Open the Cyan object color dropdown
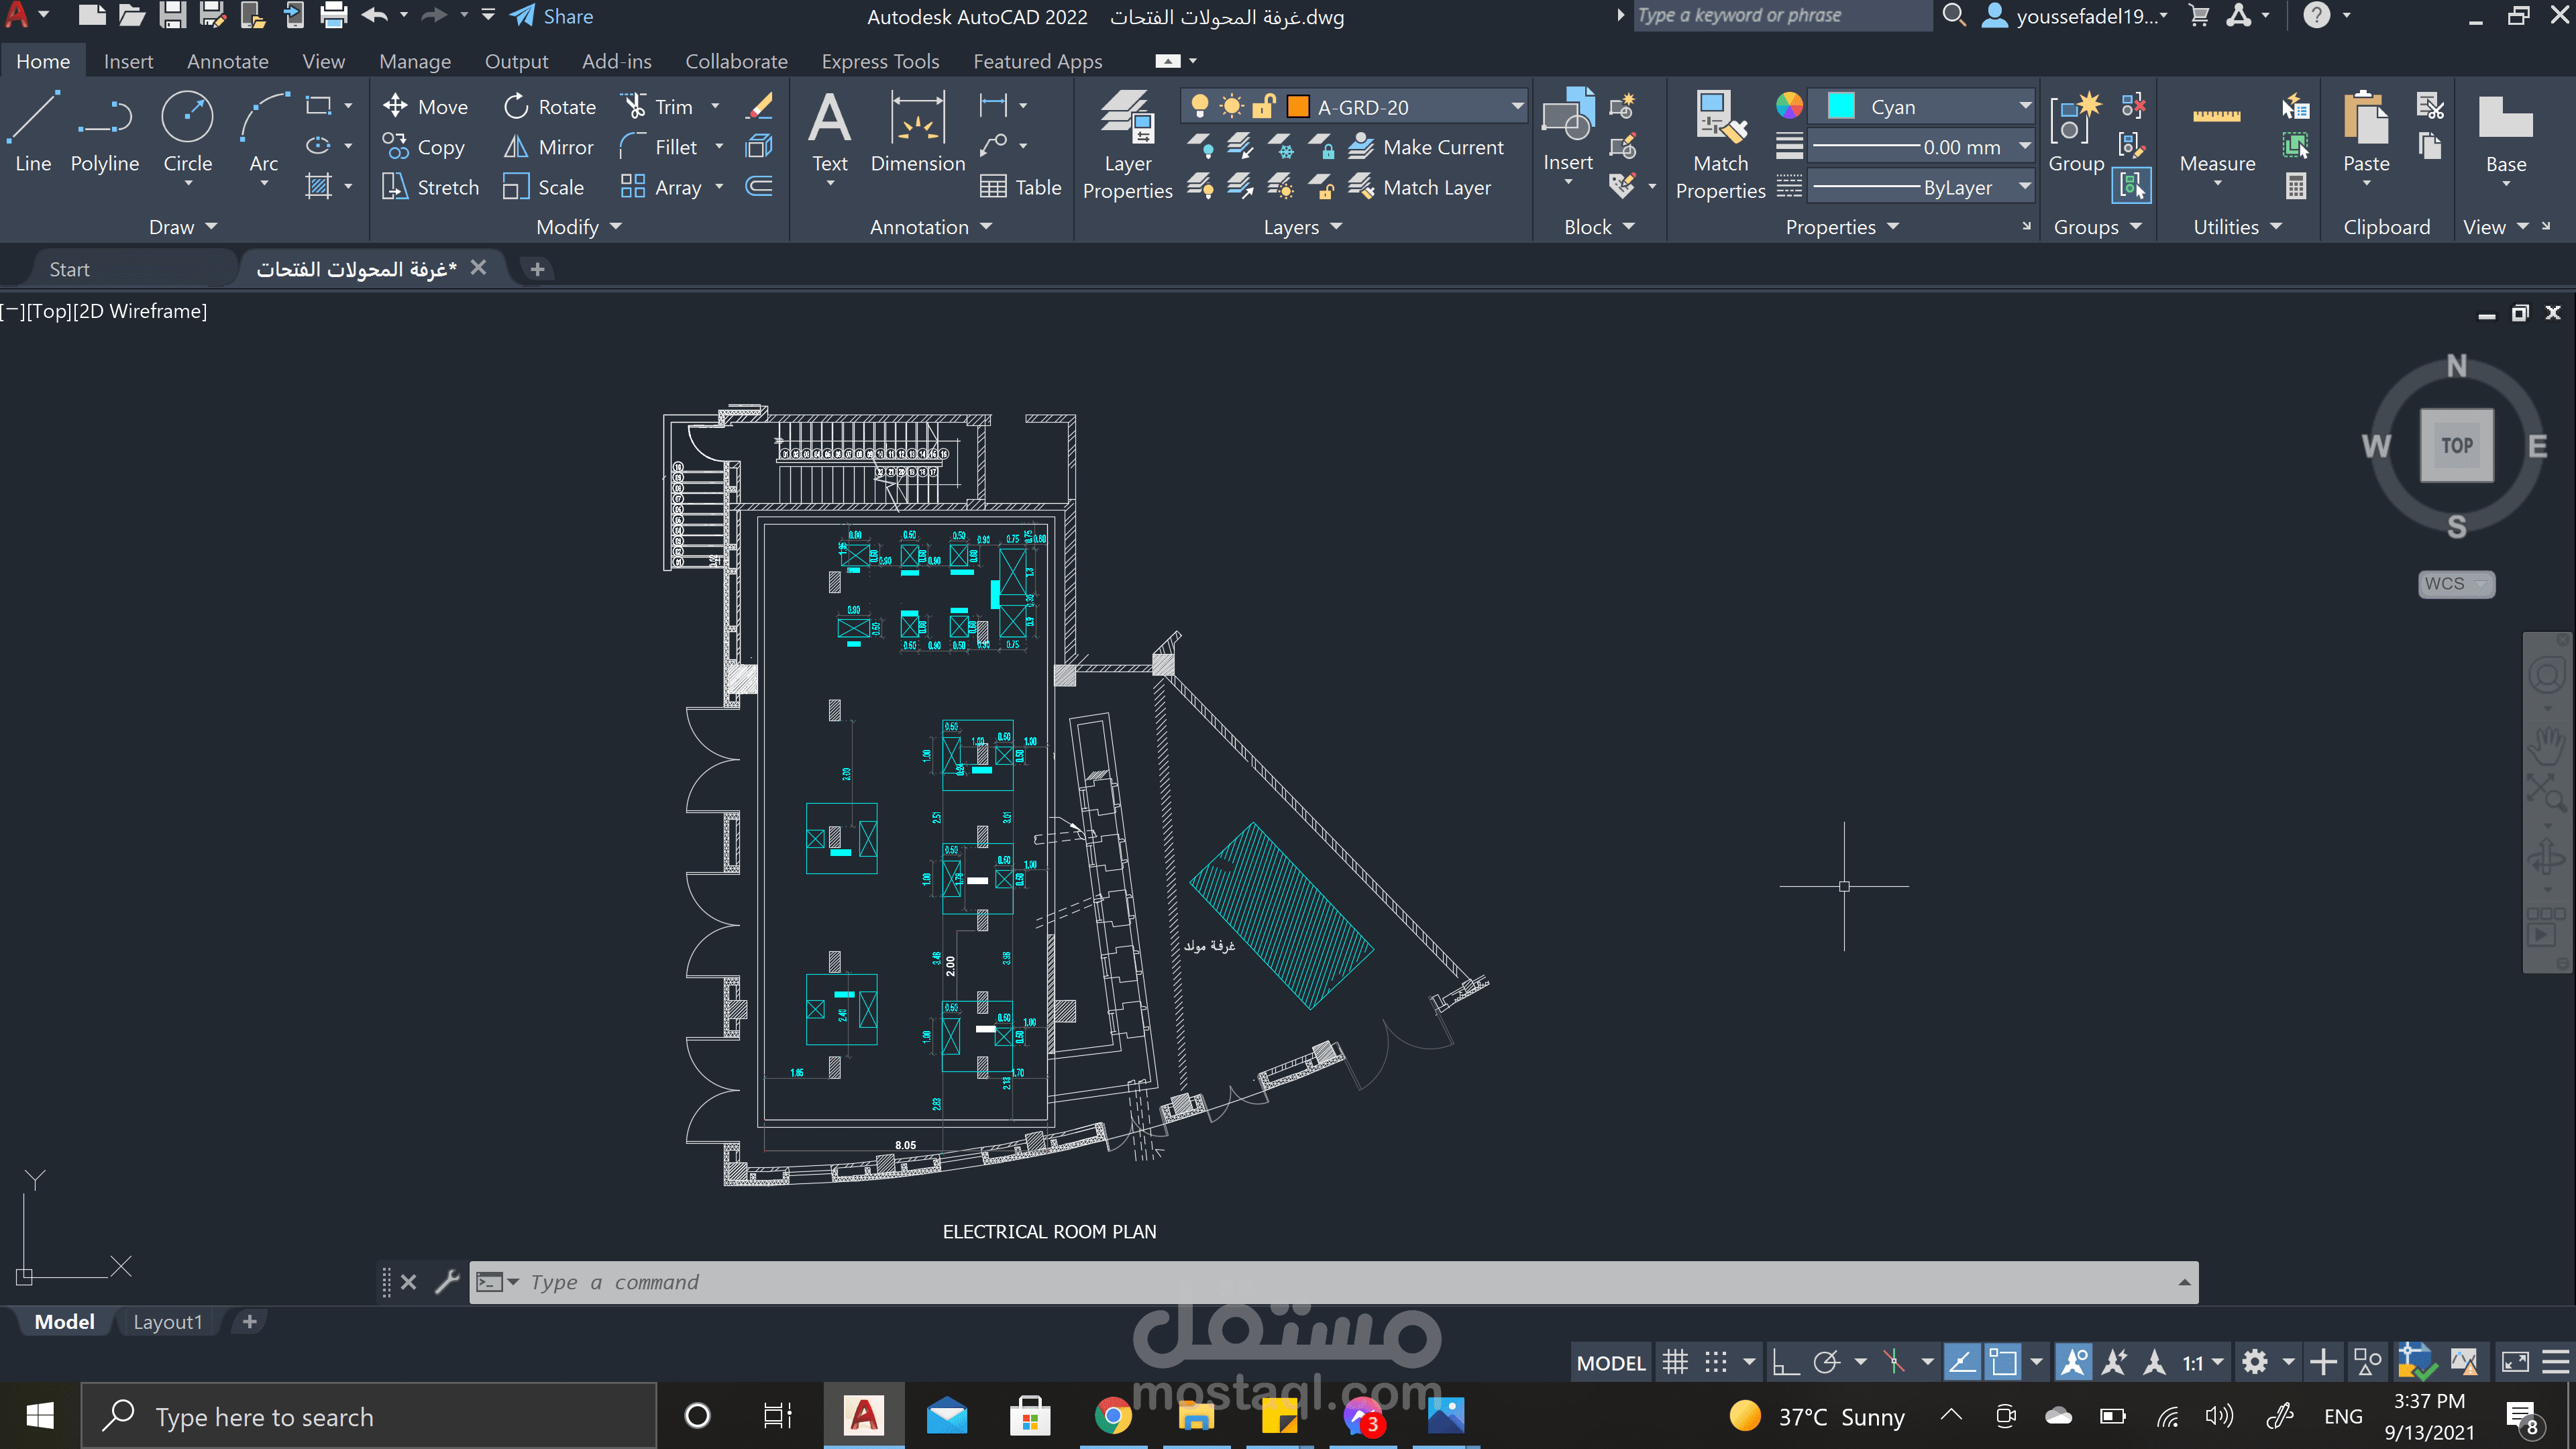Image resolution: width=2576 pixels, height=1449 pixels. pyautogui.click(x=2024, y=106)
